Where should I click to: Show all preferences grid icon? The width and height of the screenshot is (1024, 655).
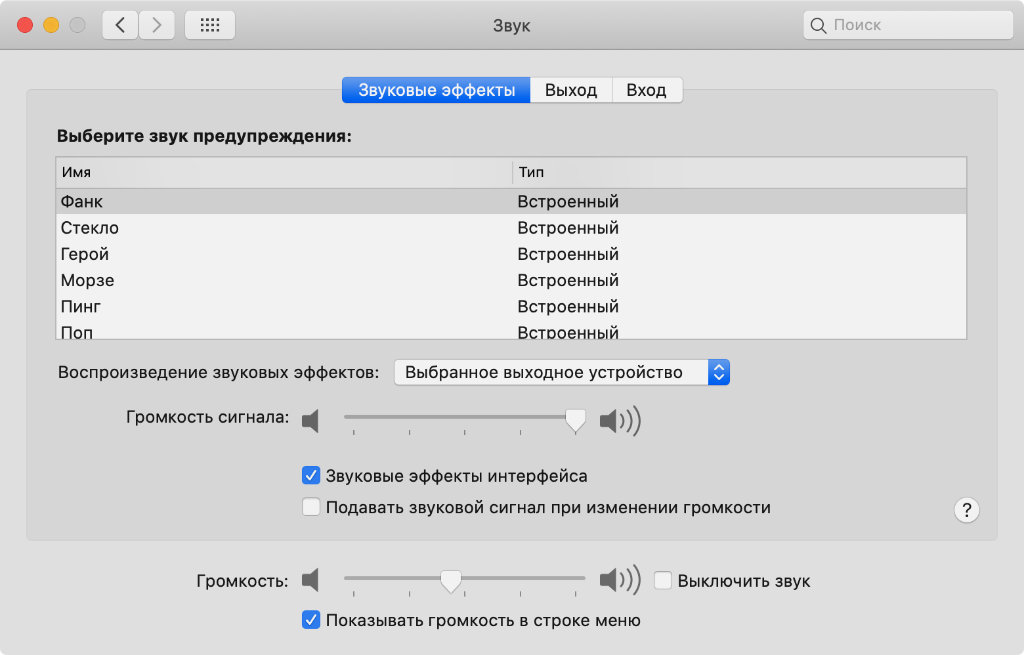click(210, 25)
